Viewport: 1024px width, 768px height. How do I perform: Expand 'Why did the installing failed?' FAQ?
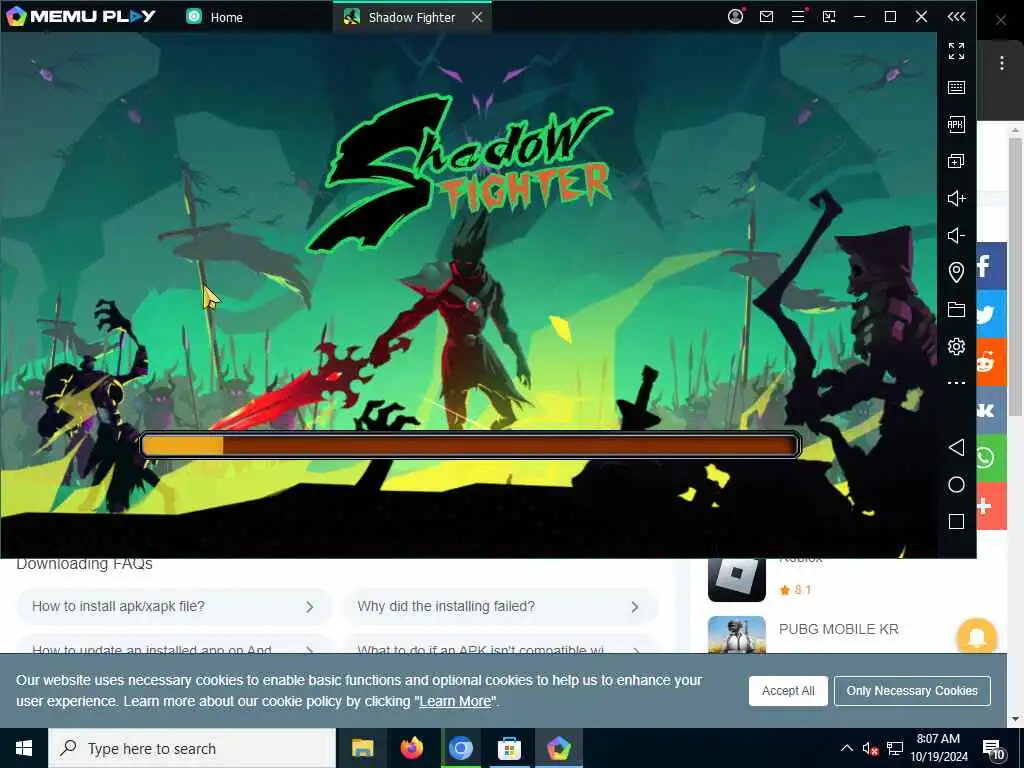tap(500, 607)
